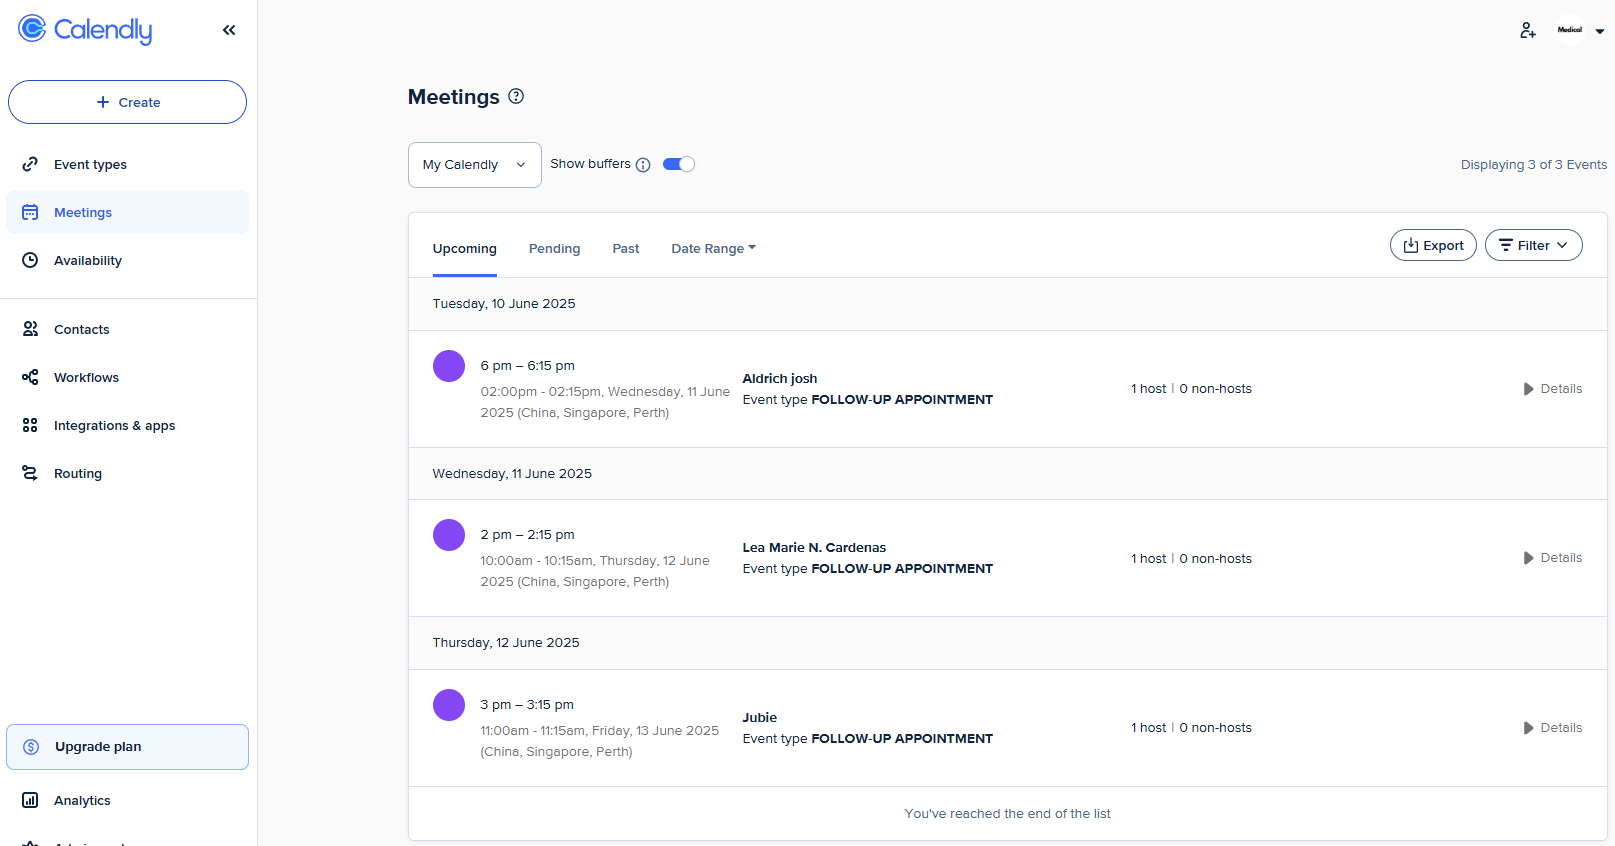The height and width of the screenshot is (846, 1615).
Task: Open the Filter dropdown
Action: (x=1533, y=245)
